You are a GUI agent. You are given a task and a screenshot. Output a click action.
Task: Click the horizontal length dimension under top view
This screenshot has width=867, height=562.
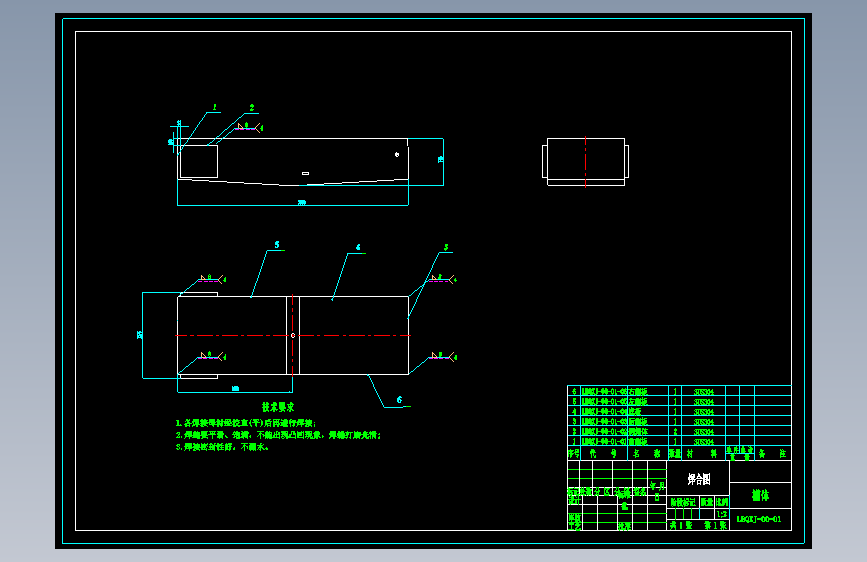coord(301,202)
